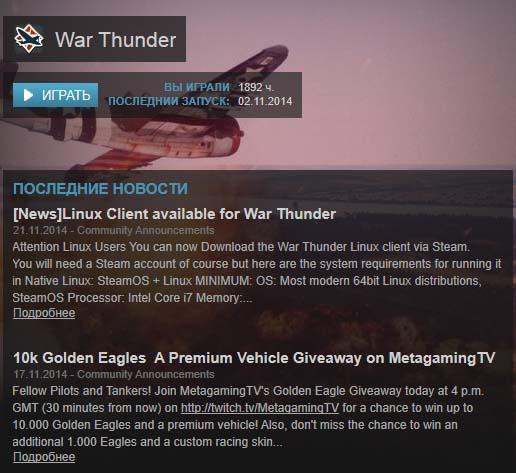516x473 pixels.
Task: Open the Linux Client available news headline
Action: coord(174,214)
